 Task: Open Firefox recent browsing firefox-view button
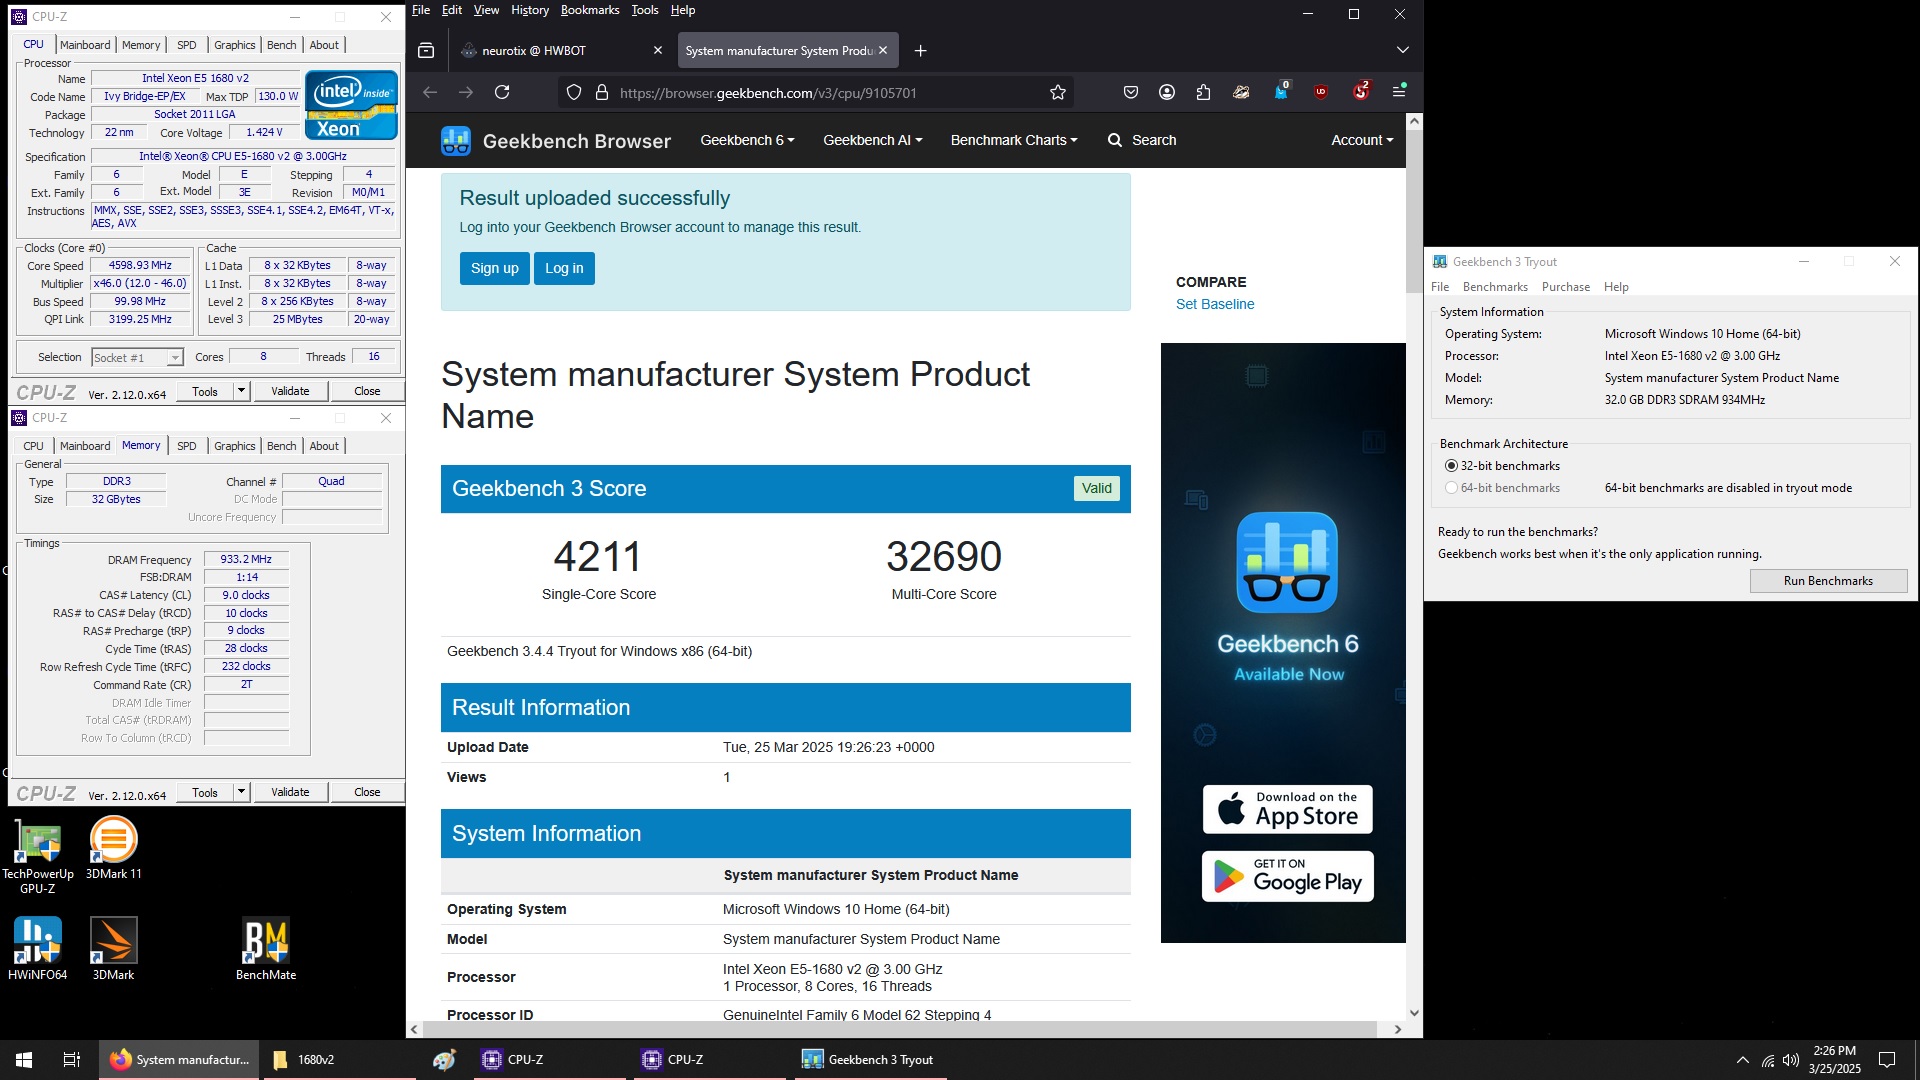pos(426,50)
